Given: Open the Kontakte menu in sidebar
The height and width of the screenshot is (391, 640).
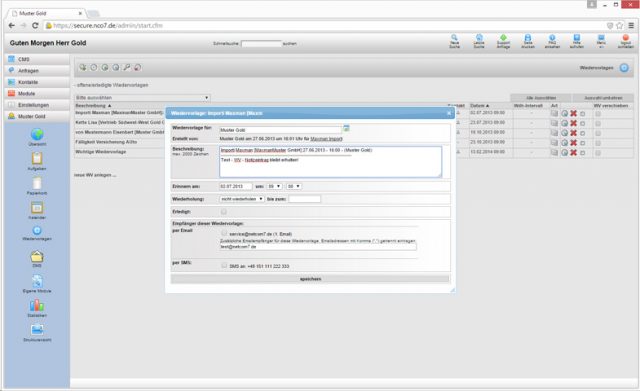Looking at the screenshot, I should click(x=38, y=82).
